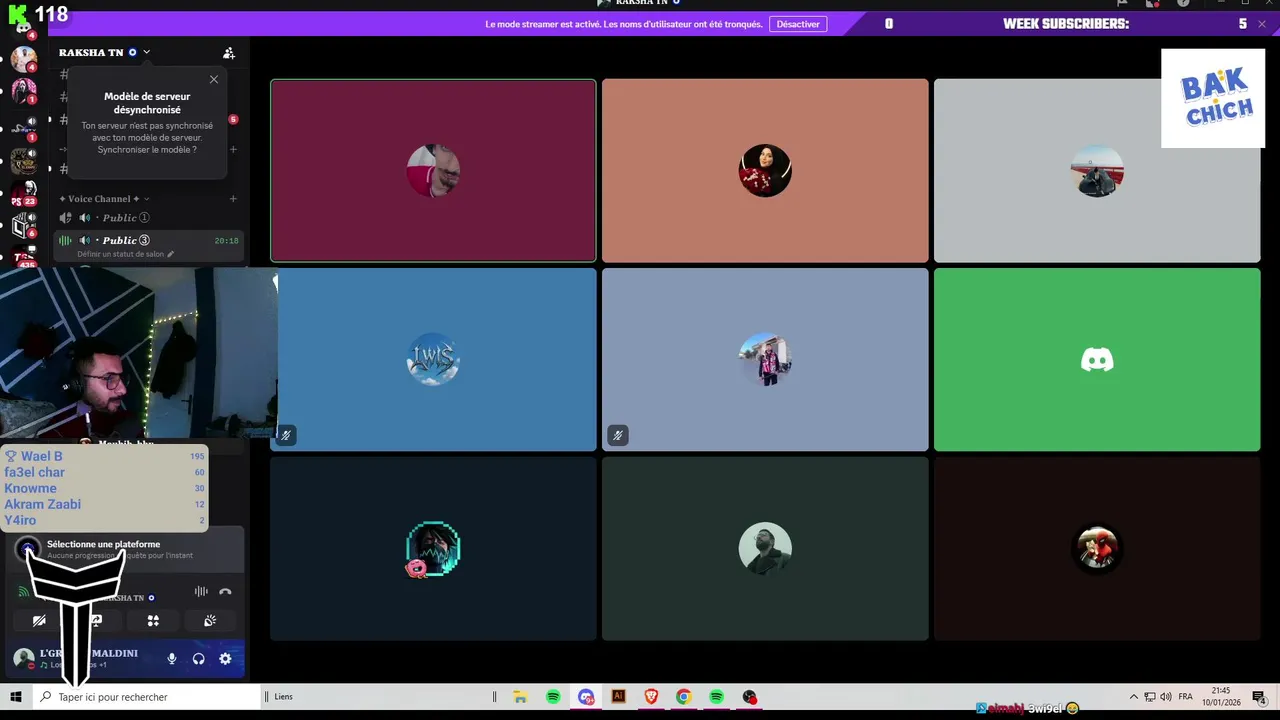Viewport: 1280px width, 720px height.
Task: Open activities launcher icon
Action: coord(153,621)
